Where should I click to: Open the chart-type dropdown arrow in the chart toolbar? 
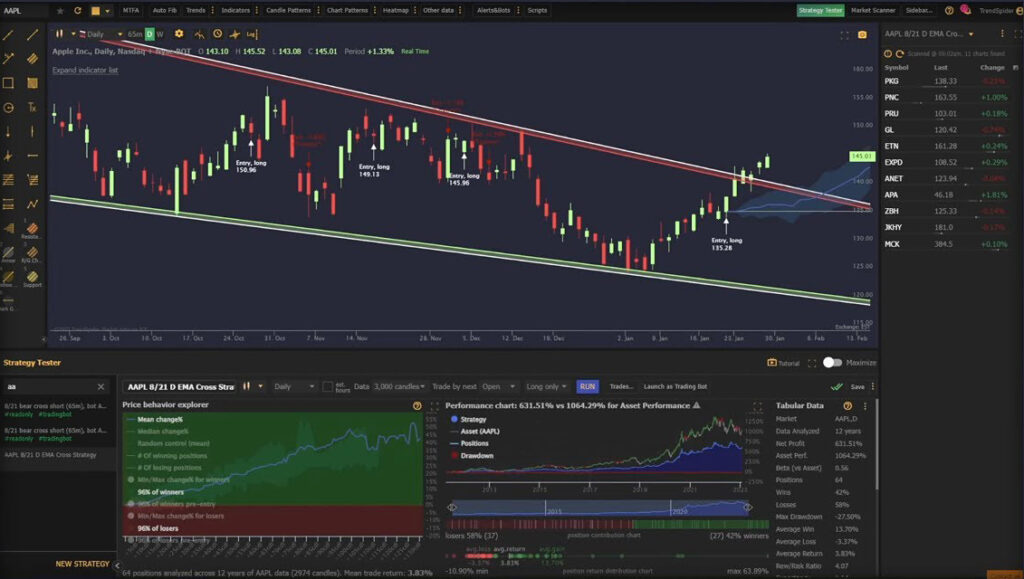pyautogui.click(x=73, y=34)
